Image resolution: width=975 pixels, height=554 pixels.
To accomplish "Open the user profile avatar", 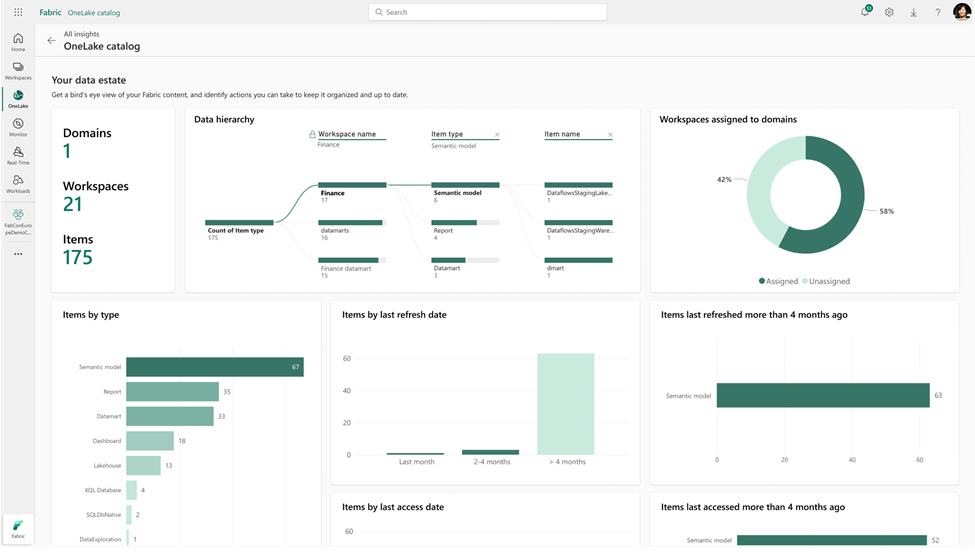I will pos(961,12).
